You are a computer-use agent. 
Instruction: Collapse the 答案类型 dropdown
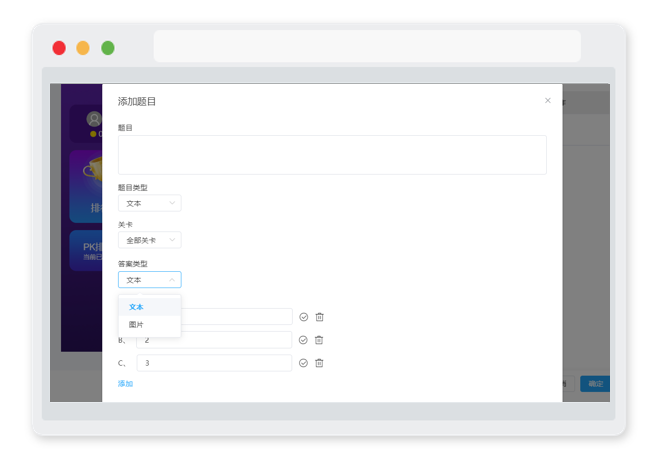[149, 280]
